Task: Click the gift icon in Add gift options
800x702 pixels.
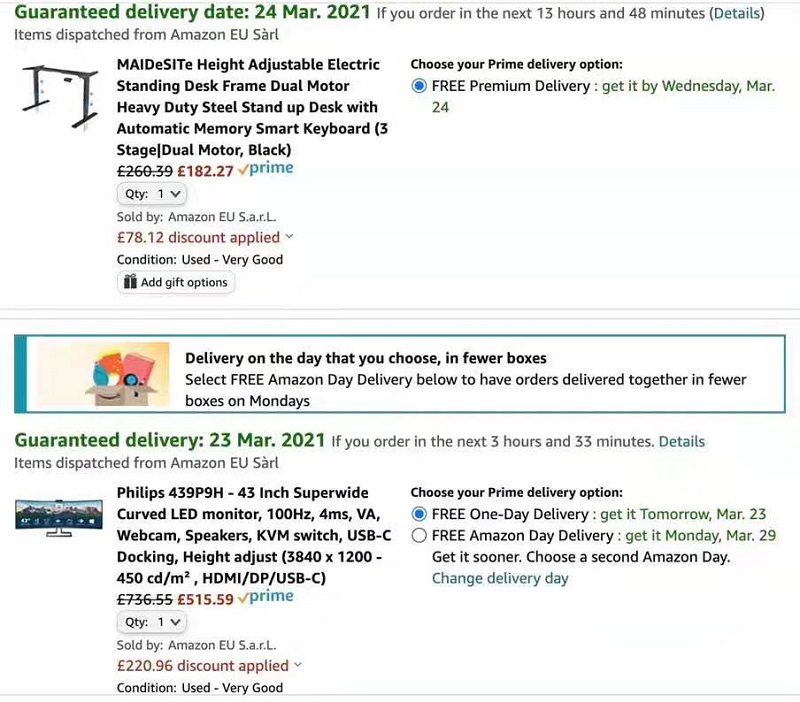Action: [x=130, y=282]
